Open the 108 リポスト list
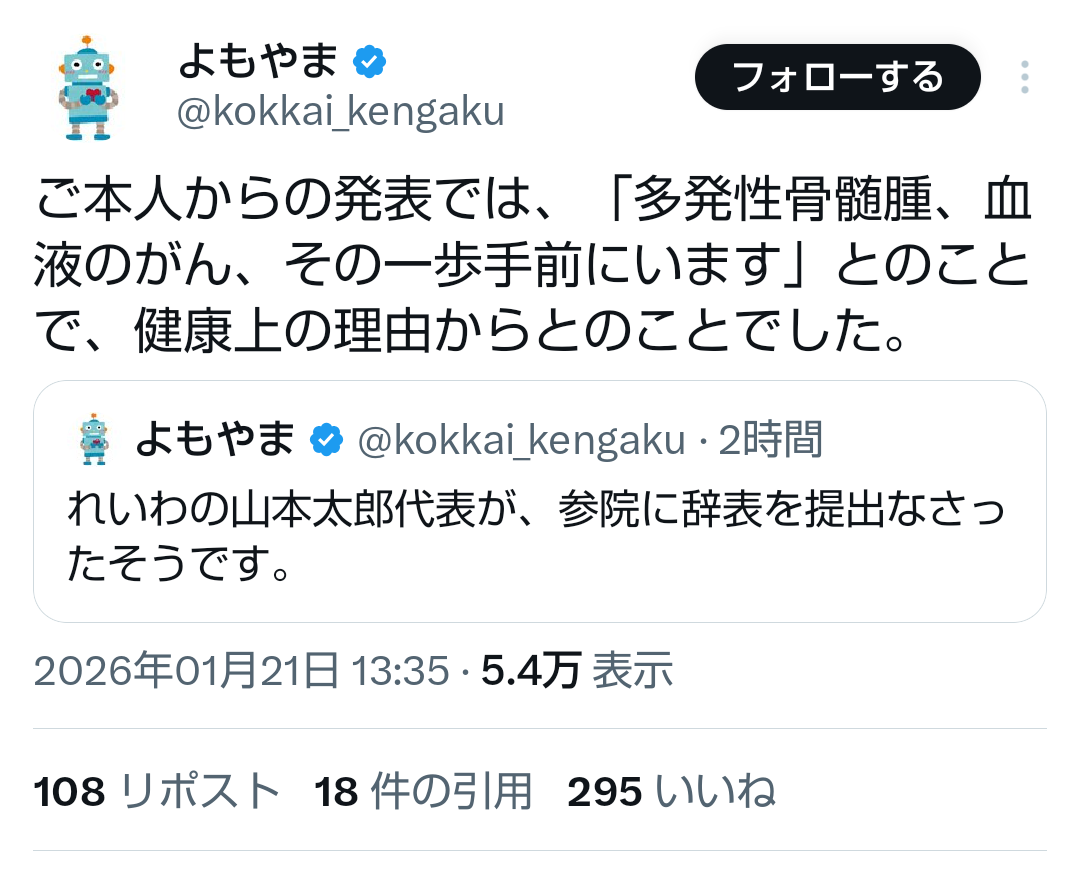1080x888 pixels. coord(156,793)
